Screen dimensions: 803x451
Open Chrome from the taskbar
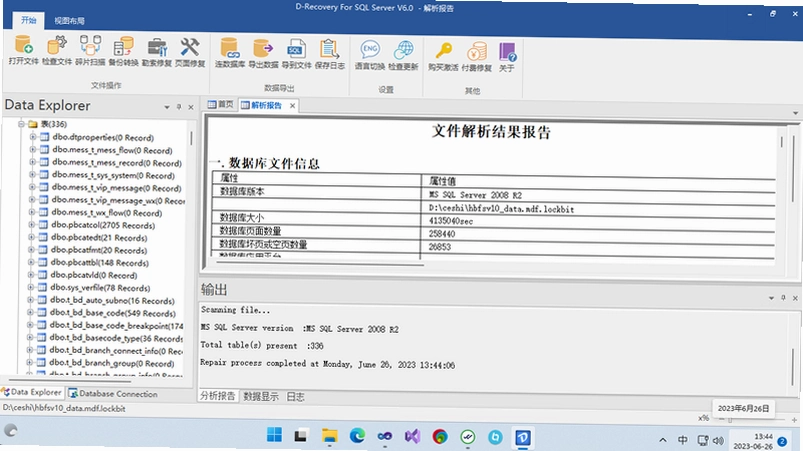[439, 437]
